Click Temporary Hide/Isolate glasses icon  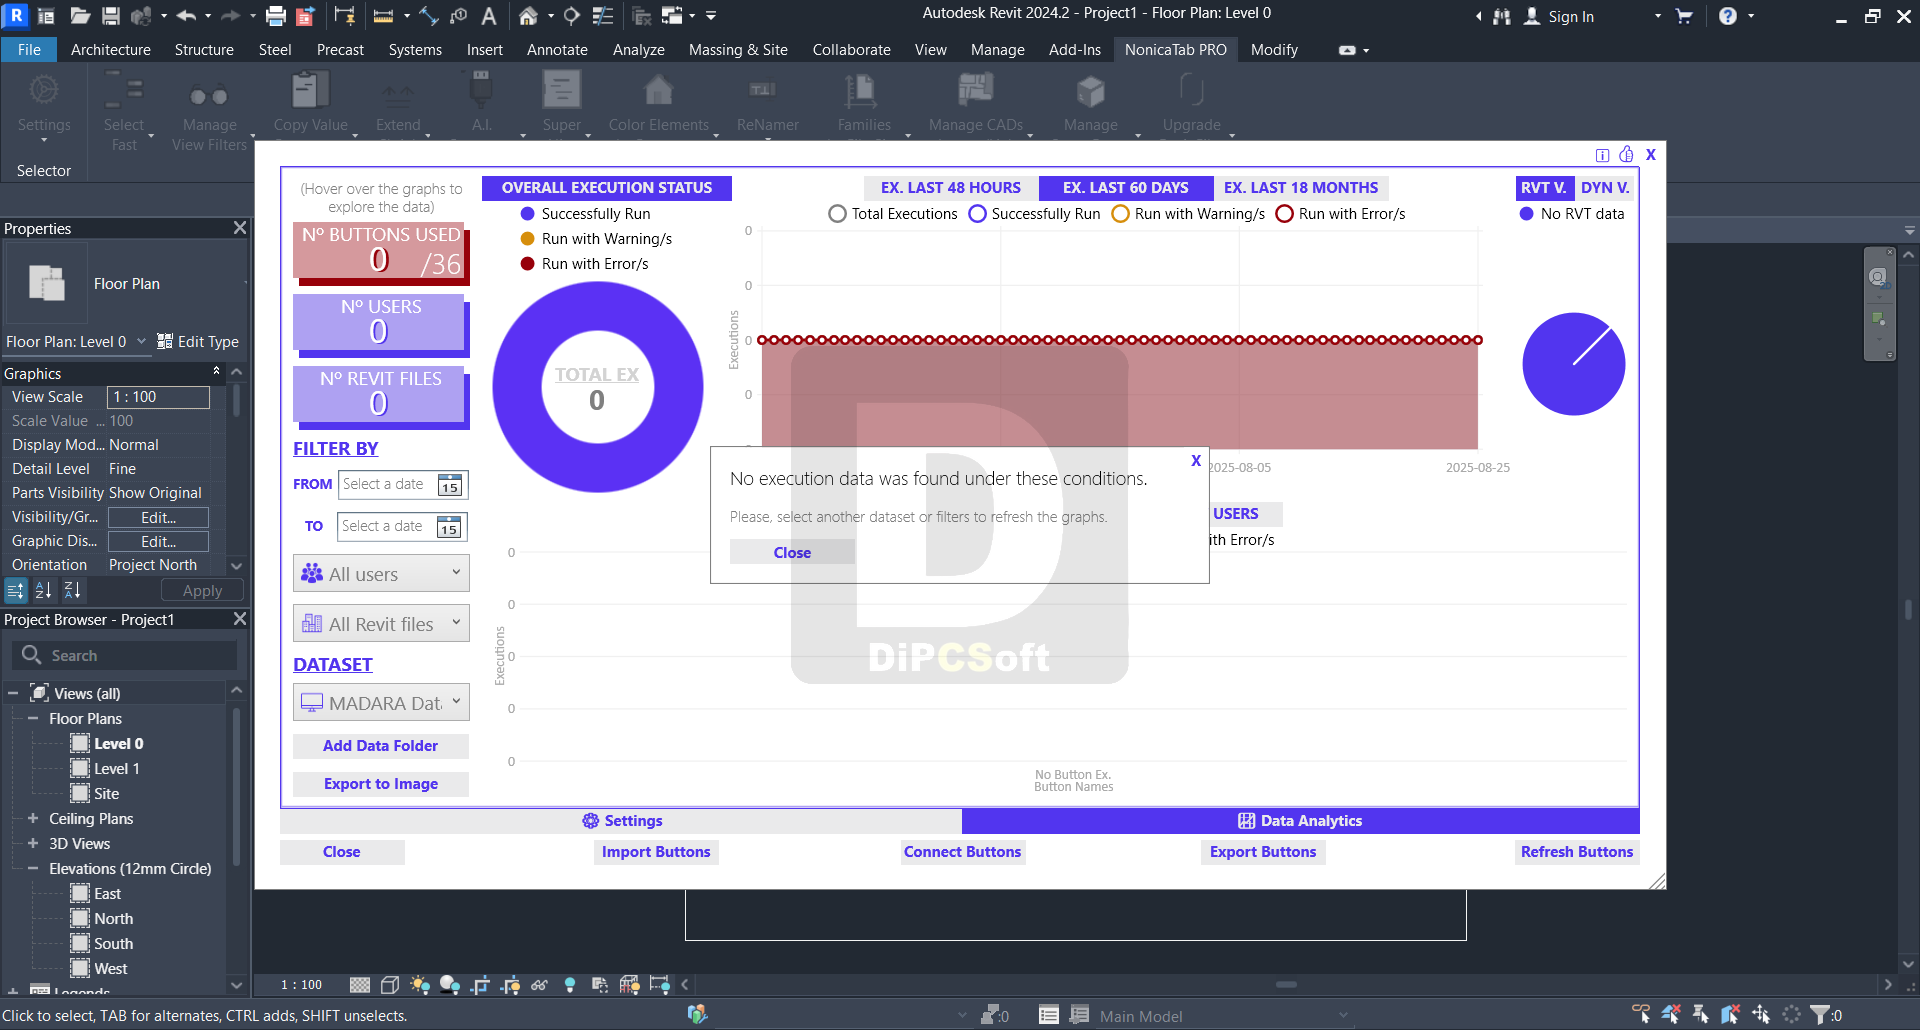(539, 985)
